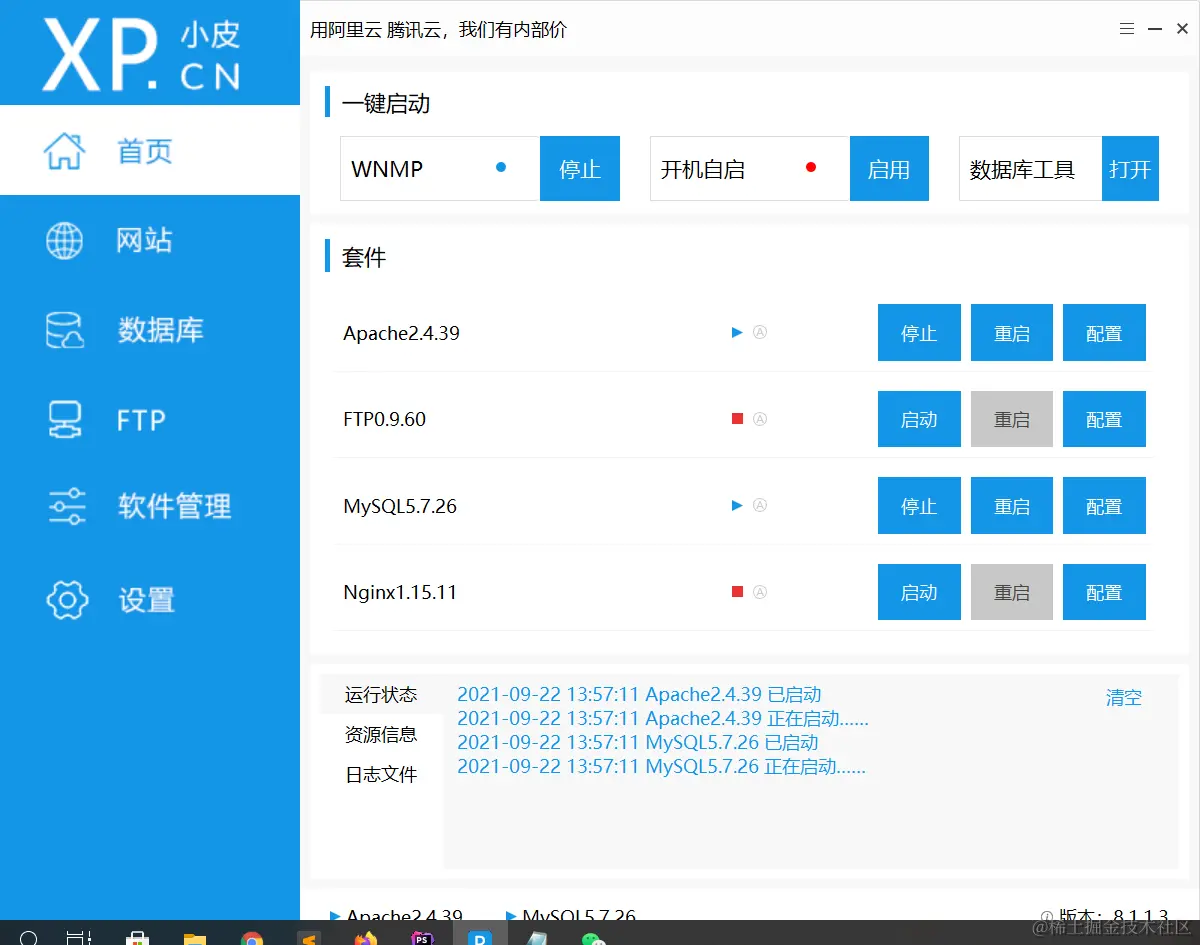Click the greyed 重启 button for Nginx1.15.11
This screenshot has width=1200, height=945.
[1012, 592]
